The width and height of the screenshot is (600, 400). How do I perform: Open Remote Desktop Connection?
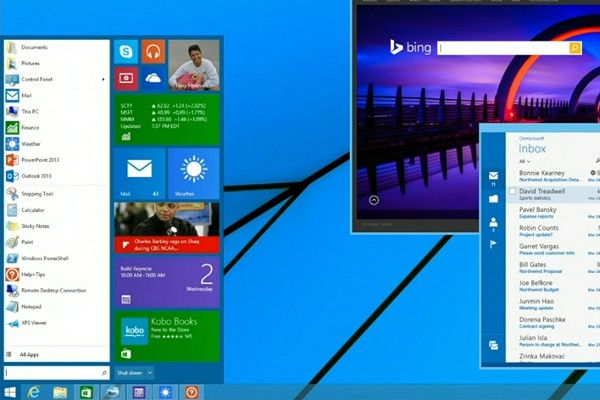57,291
